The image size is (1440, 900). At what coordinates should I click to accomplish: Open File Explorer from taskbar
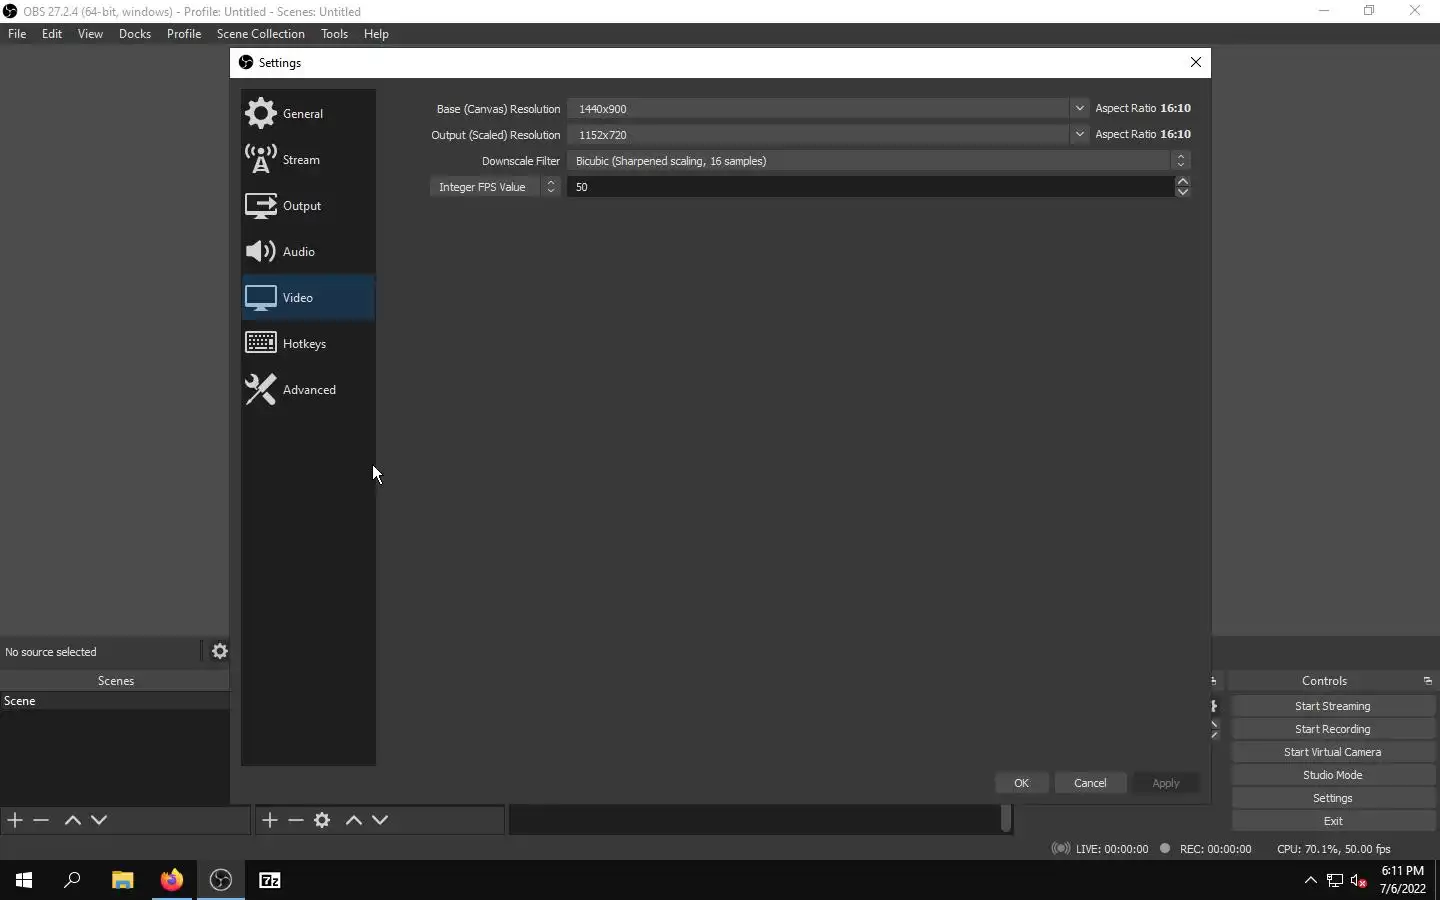122,880
